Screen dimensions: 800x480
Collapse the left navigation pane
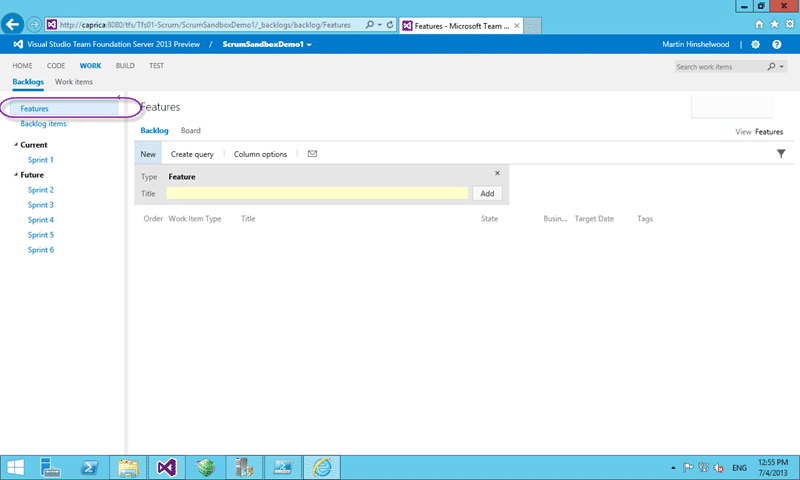pyautogui.click(x=119, y=97)
